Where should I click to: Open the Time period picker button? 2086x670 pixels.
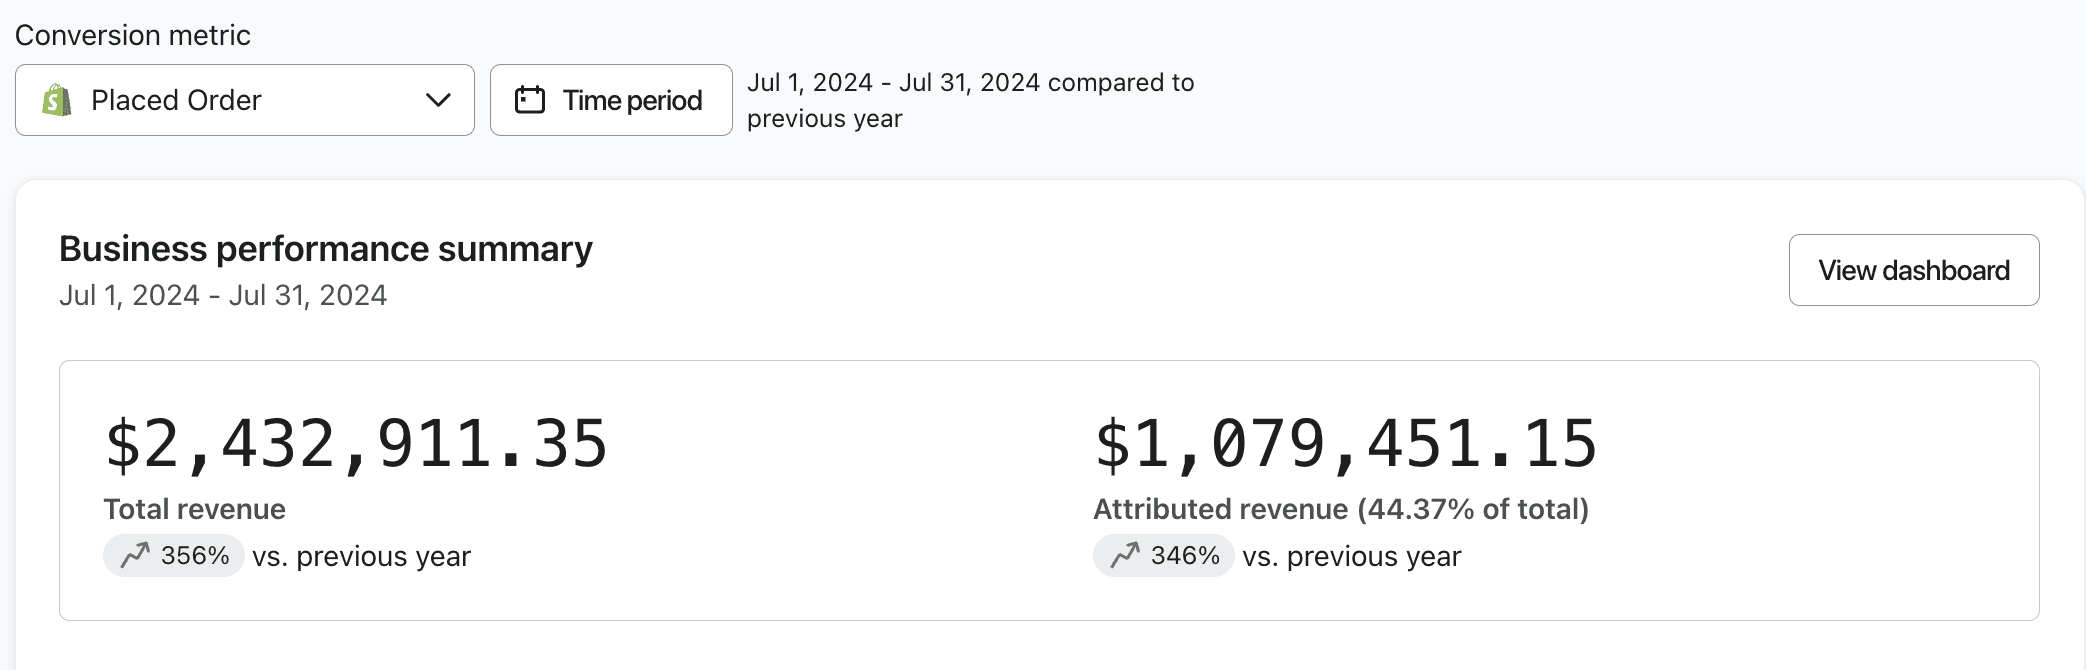tap(611, 100)
